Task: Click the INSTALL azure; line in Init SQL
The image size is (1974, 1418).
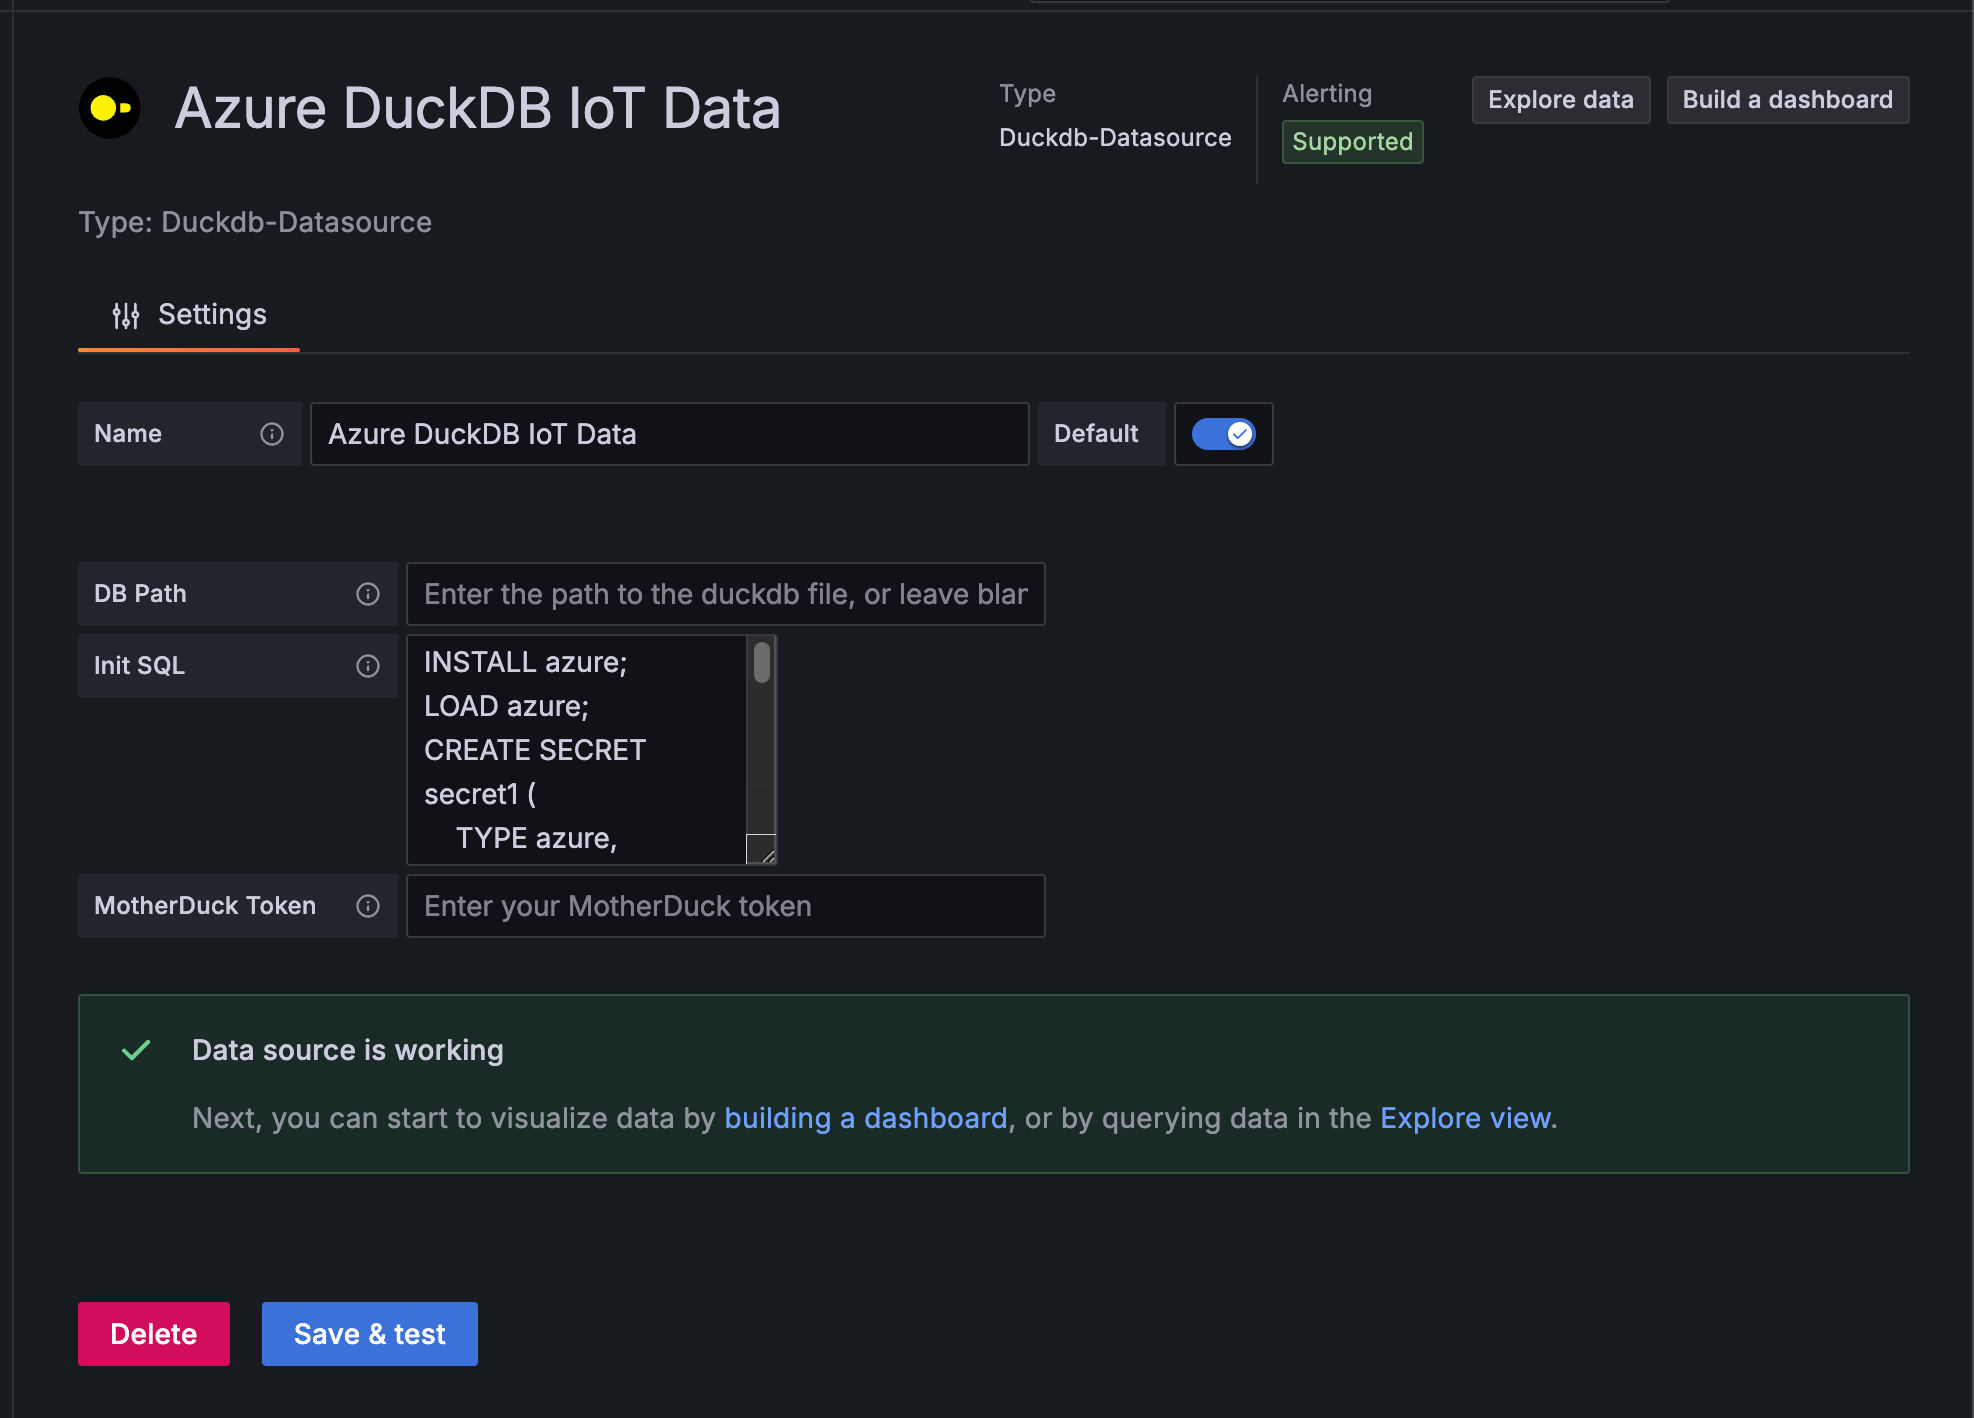Action: coord(526,662)
